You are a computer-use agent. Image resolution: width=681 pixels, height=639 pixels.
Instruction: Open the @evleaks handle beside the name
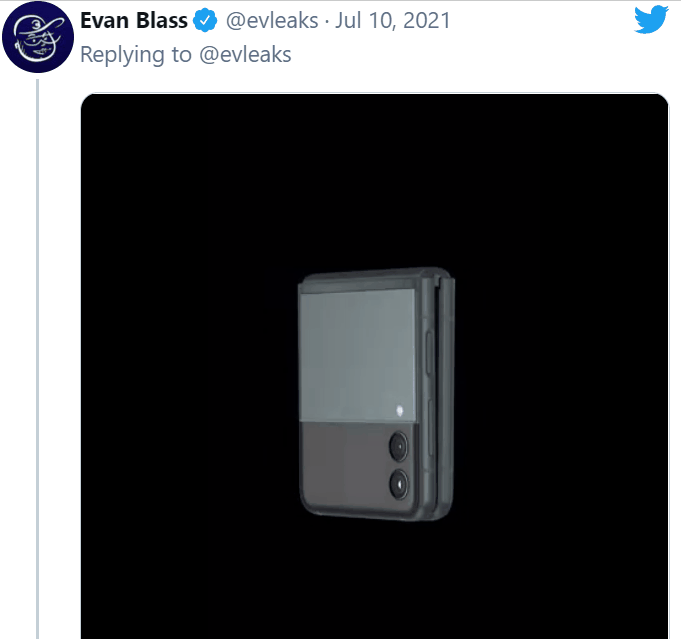coord(272,21)
